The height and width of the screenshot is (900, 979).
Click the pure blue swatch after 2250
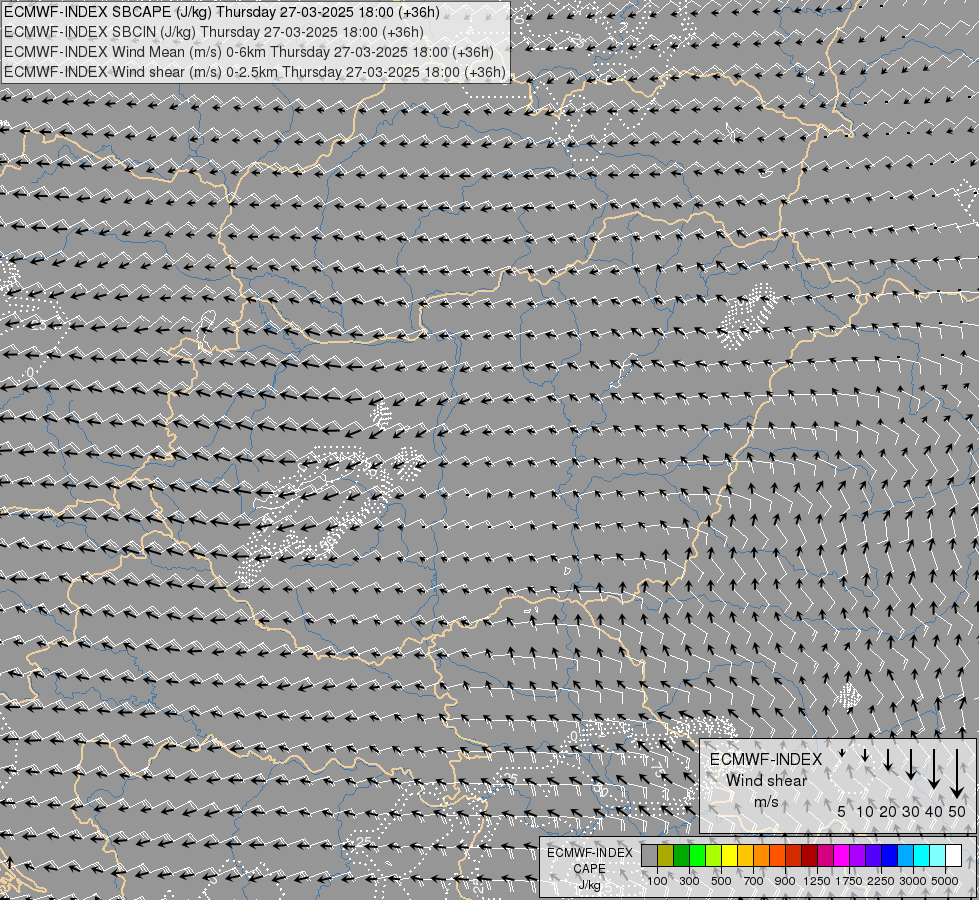pos(890,856)
